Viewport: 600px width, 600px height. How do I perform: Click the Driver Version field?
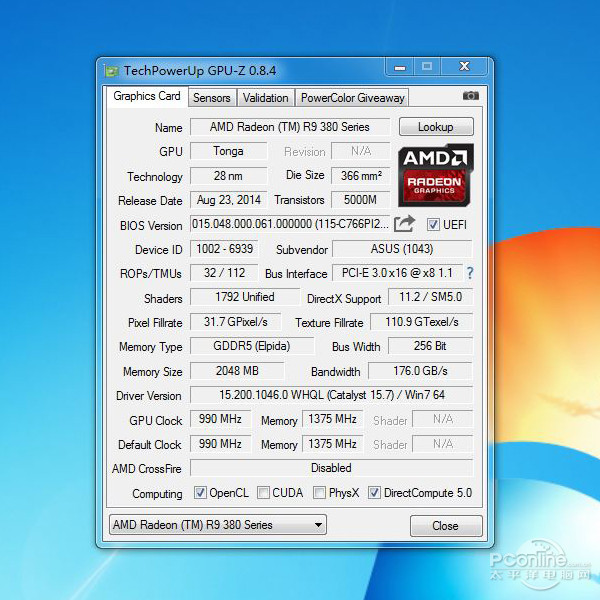[331, 395]
